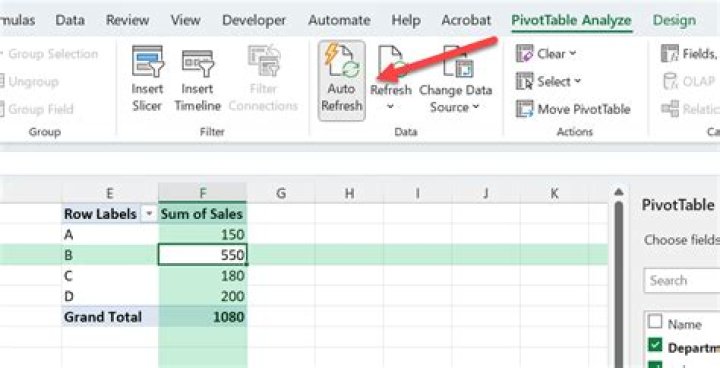The image size is (720, 368).
Task: Select the Row Labels cell
Action: [x=110, y=214]
